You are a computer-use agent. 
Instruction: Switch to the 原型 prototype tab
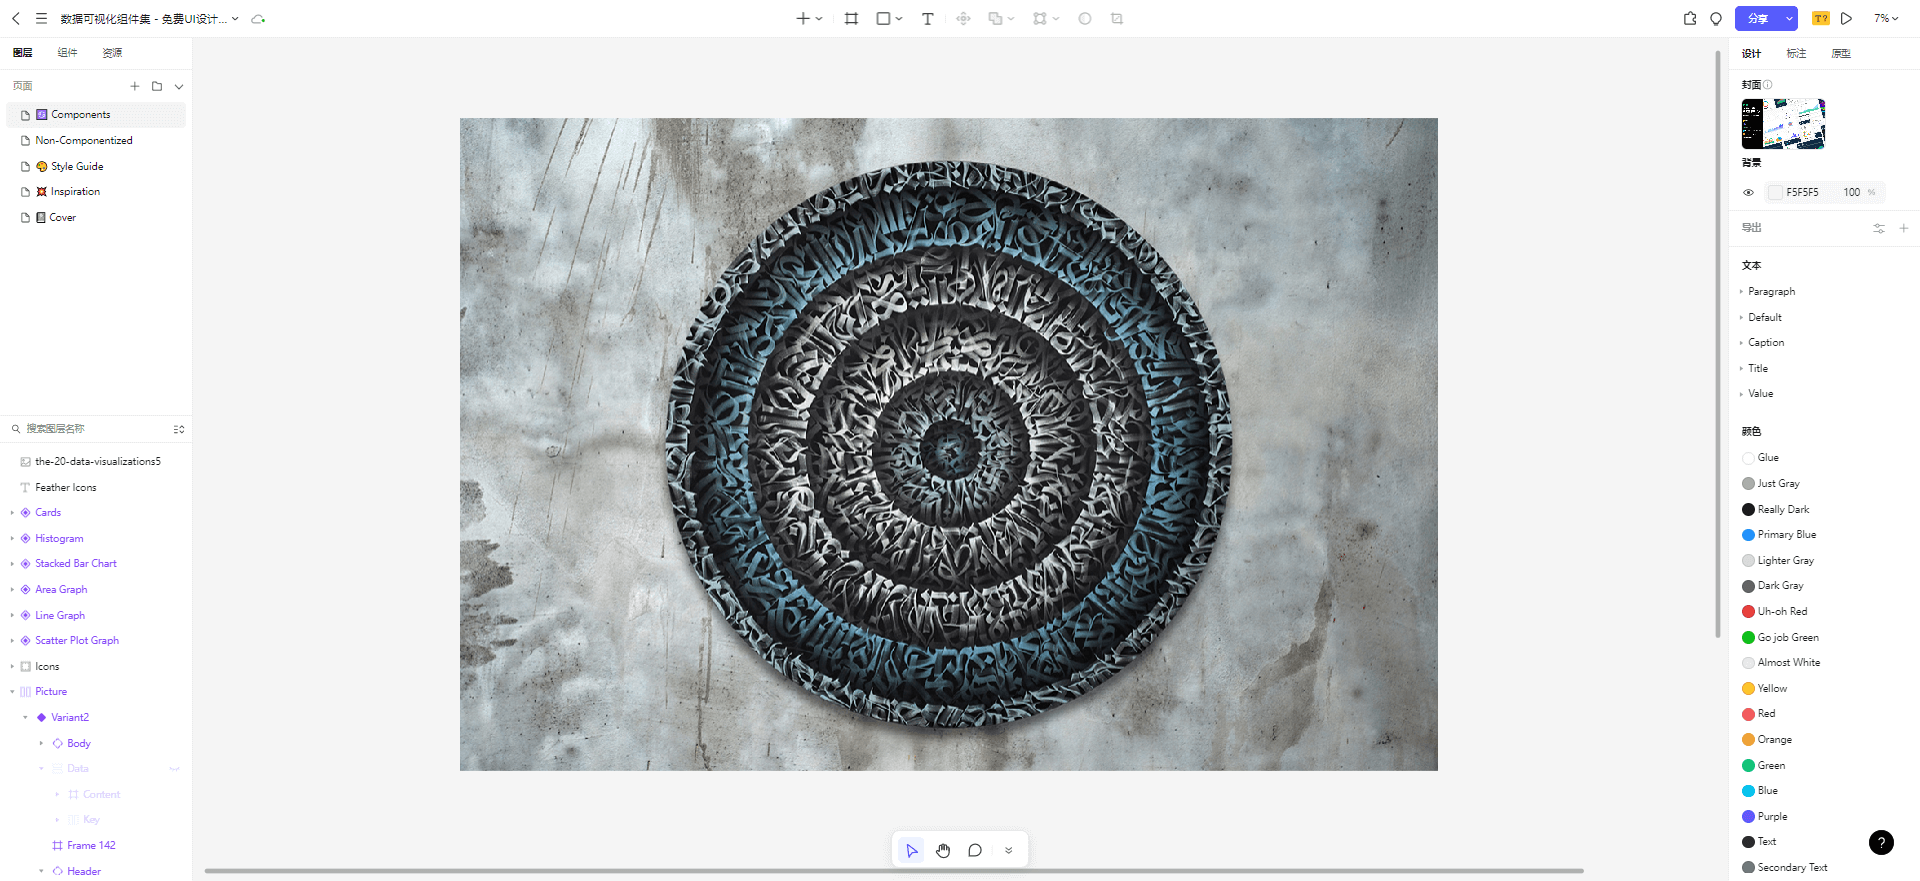pos(1841,53)
